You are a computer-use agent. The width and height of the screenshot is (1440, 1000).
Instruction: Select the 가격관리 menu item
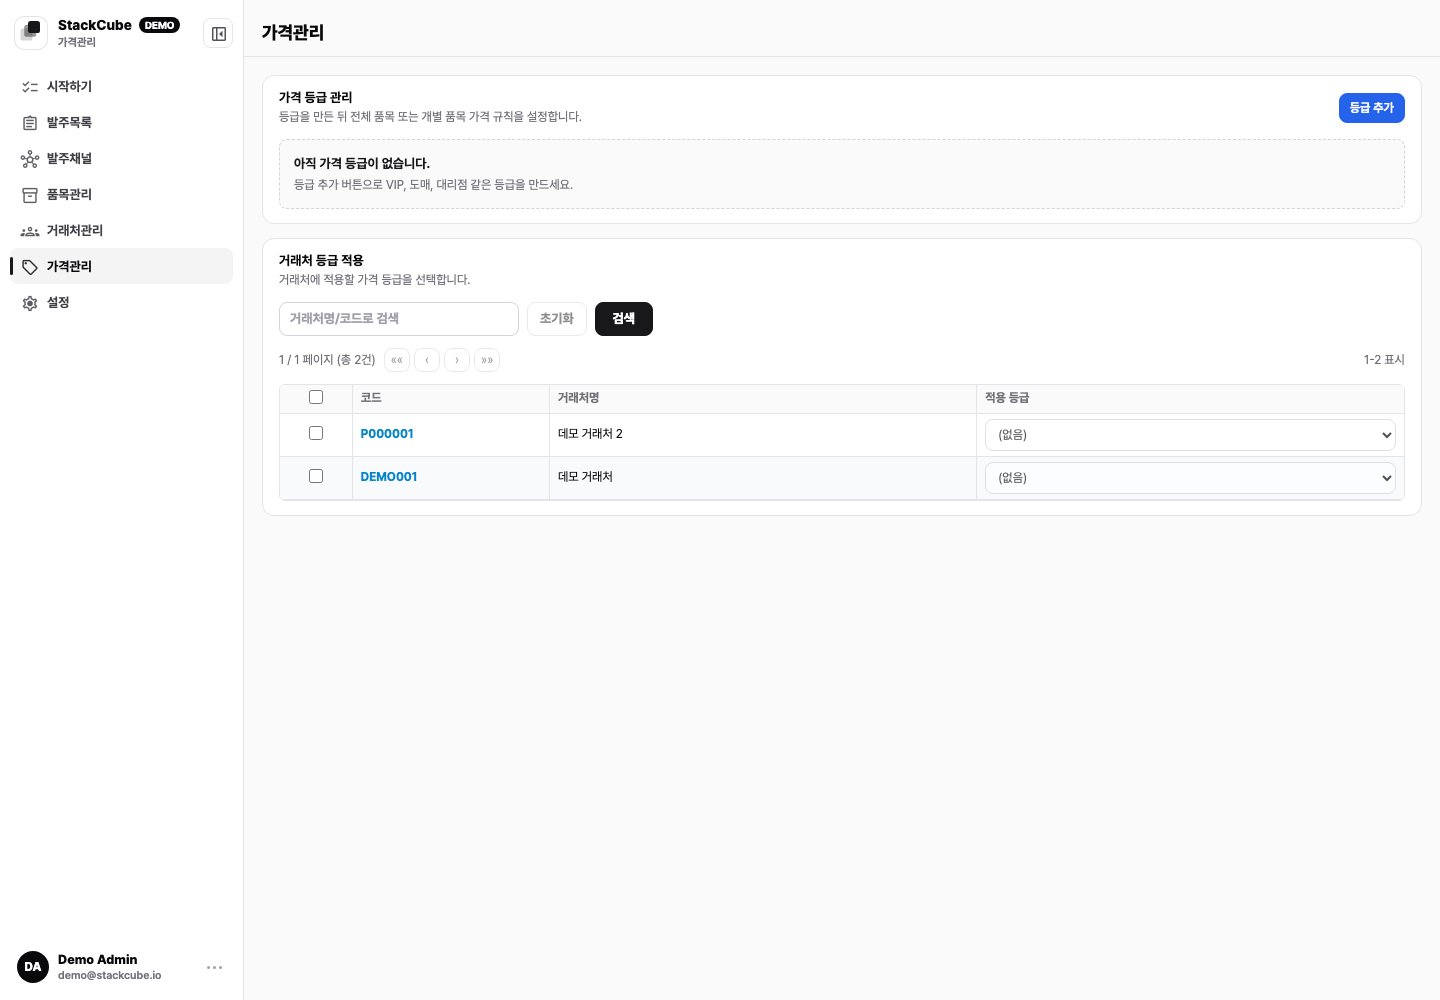[121, 266]
